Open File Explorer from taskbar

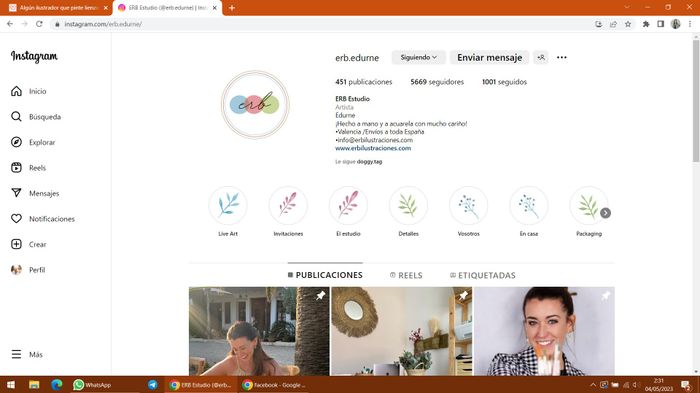tap(34, 385)
